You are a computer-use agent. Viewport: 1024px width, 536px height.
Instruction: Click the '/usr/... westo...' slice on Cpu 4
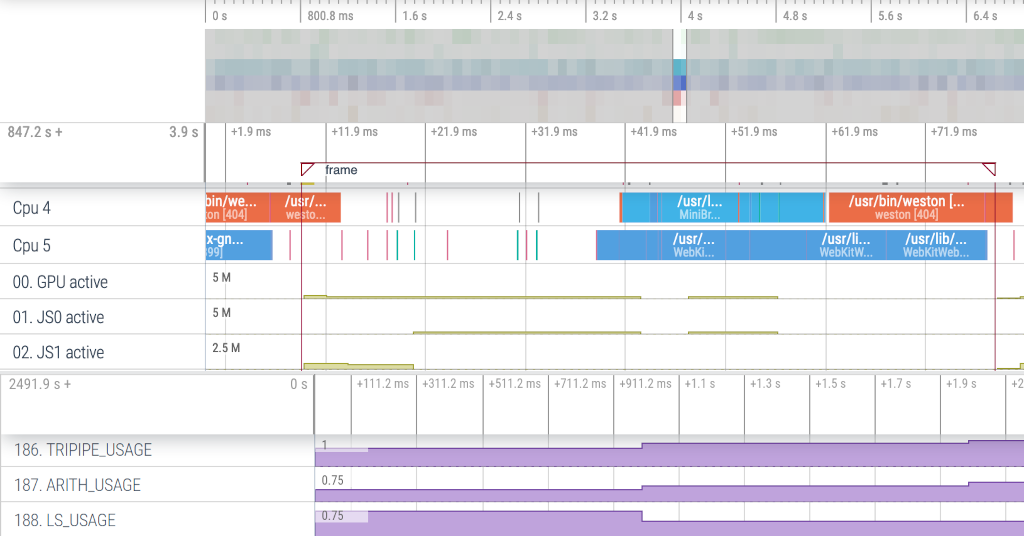coord(305,208)
